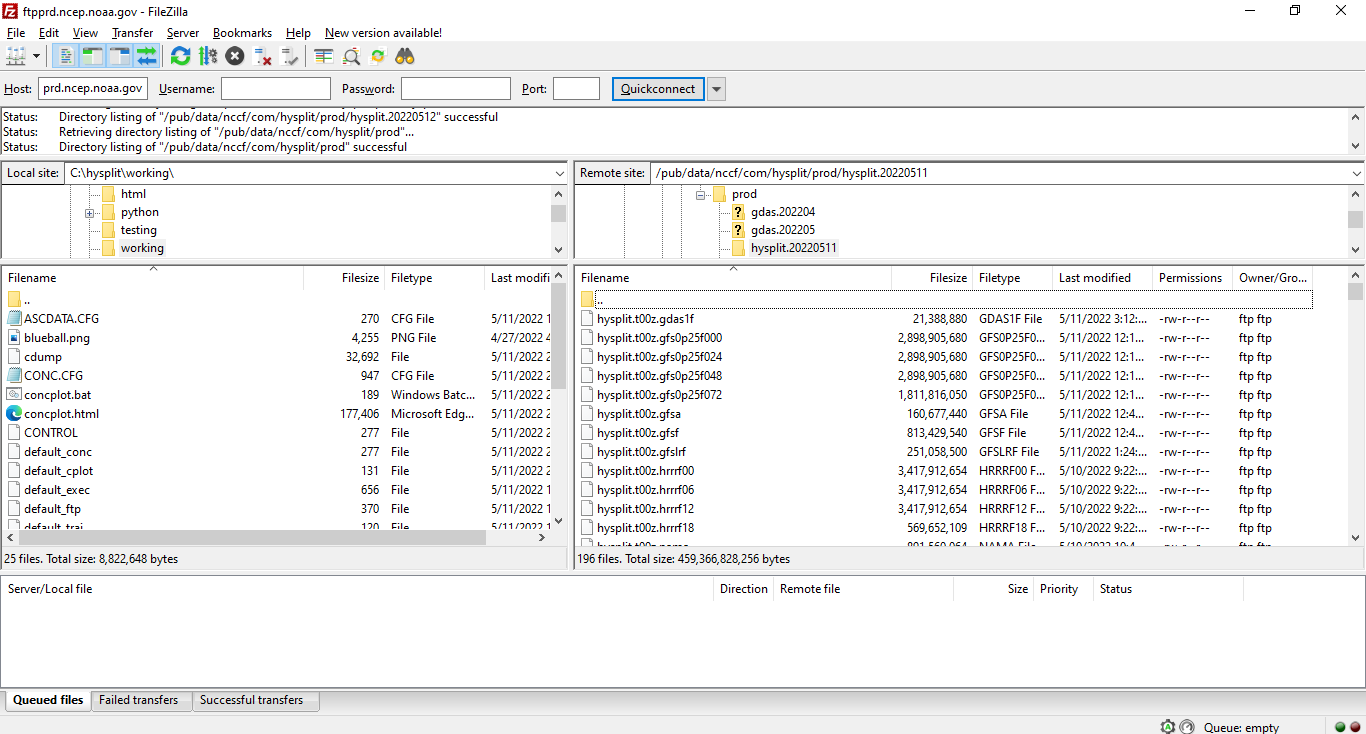The height and width of the screenshot is (734, 1366).
Task: Open the Help menu
Action: click(298, 33)
